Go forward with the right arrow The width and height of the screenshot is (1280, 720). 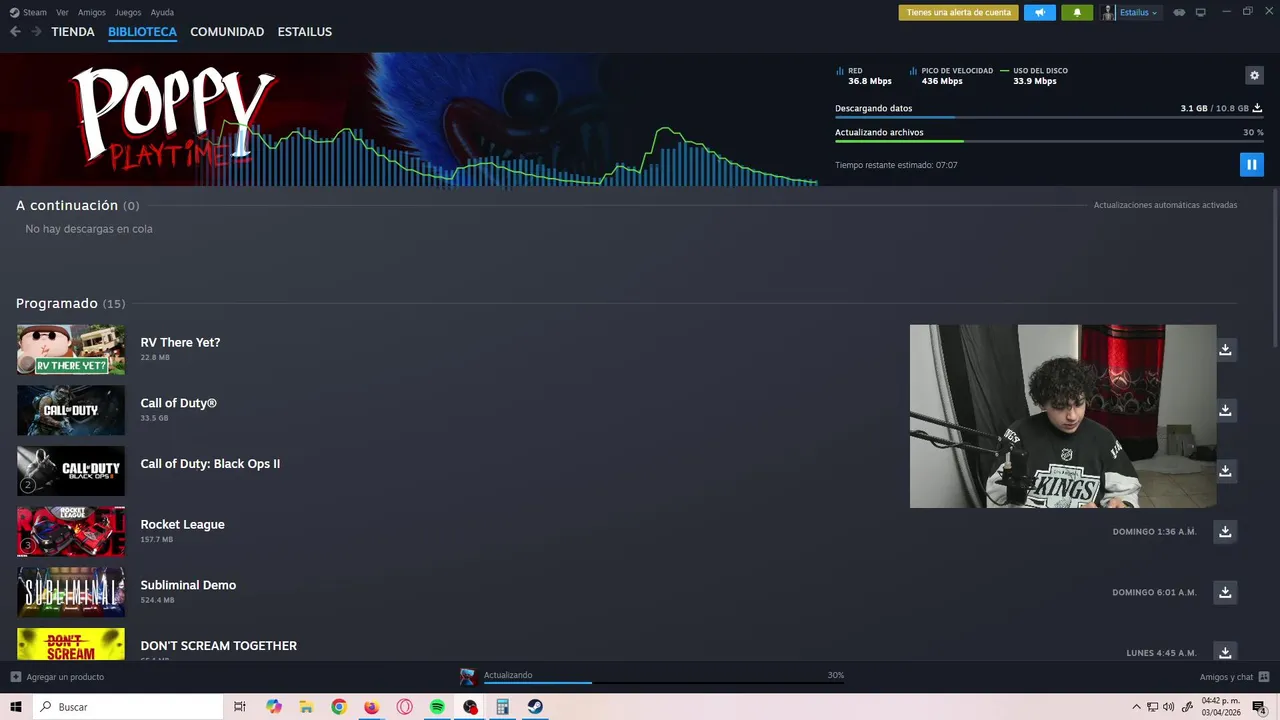36,32
